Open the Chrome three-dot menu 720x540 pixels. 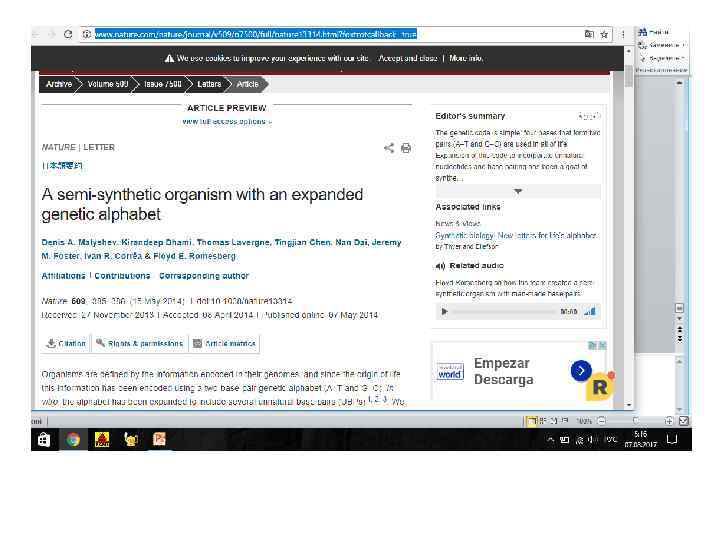(x=623, y=34)
